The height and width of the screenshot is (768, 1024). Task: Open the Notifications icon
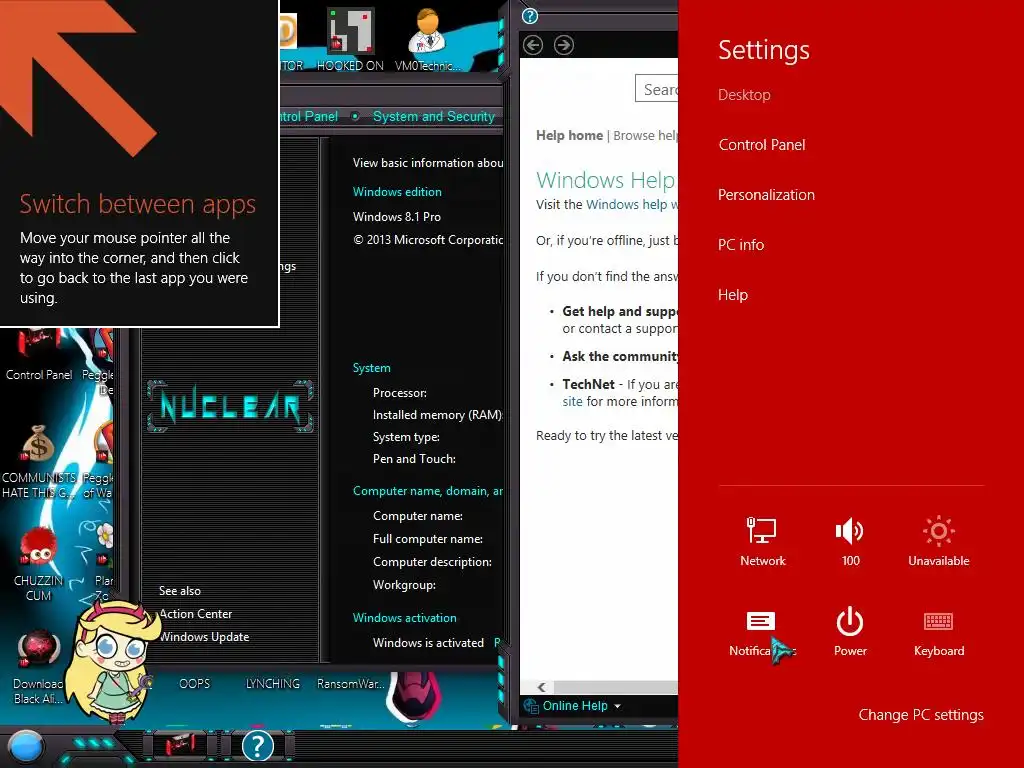pyautogui.click(x=761, y=633)
